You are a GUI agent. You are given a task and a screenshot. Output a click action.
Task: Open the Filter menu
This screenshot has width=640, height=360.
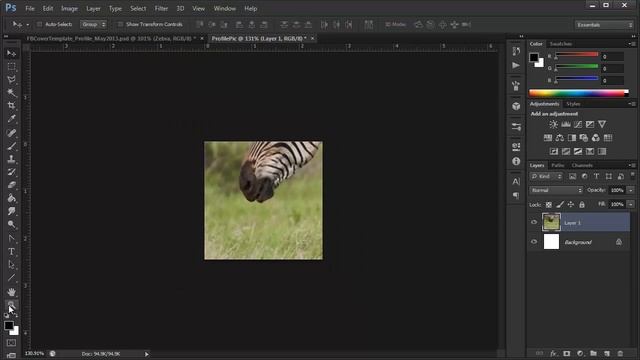pyautogui.click(x=161, y=8)
